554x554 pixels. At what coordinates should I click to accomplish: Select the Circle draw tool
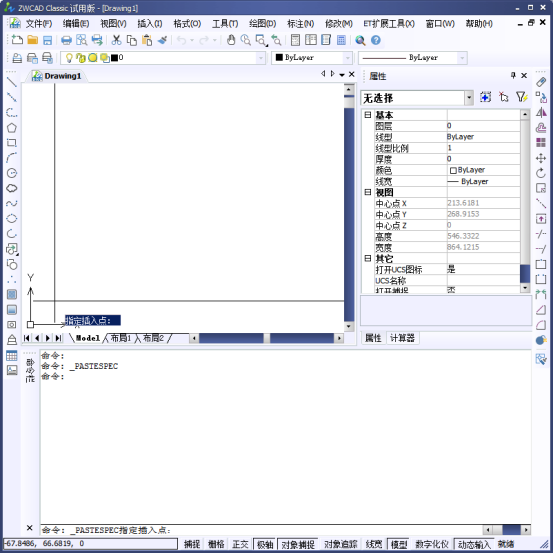coord(12,173)
